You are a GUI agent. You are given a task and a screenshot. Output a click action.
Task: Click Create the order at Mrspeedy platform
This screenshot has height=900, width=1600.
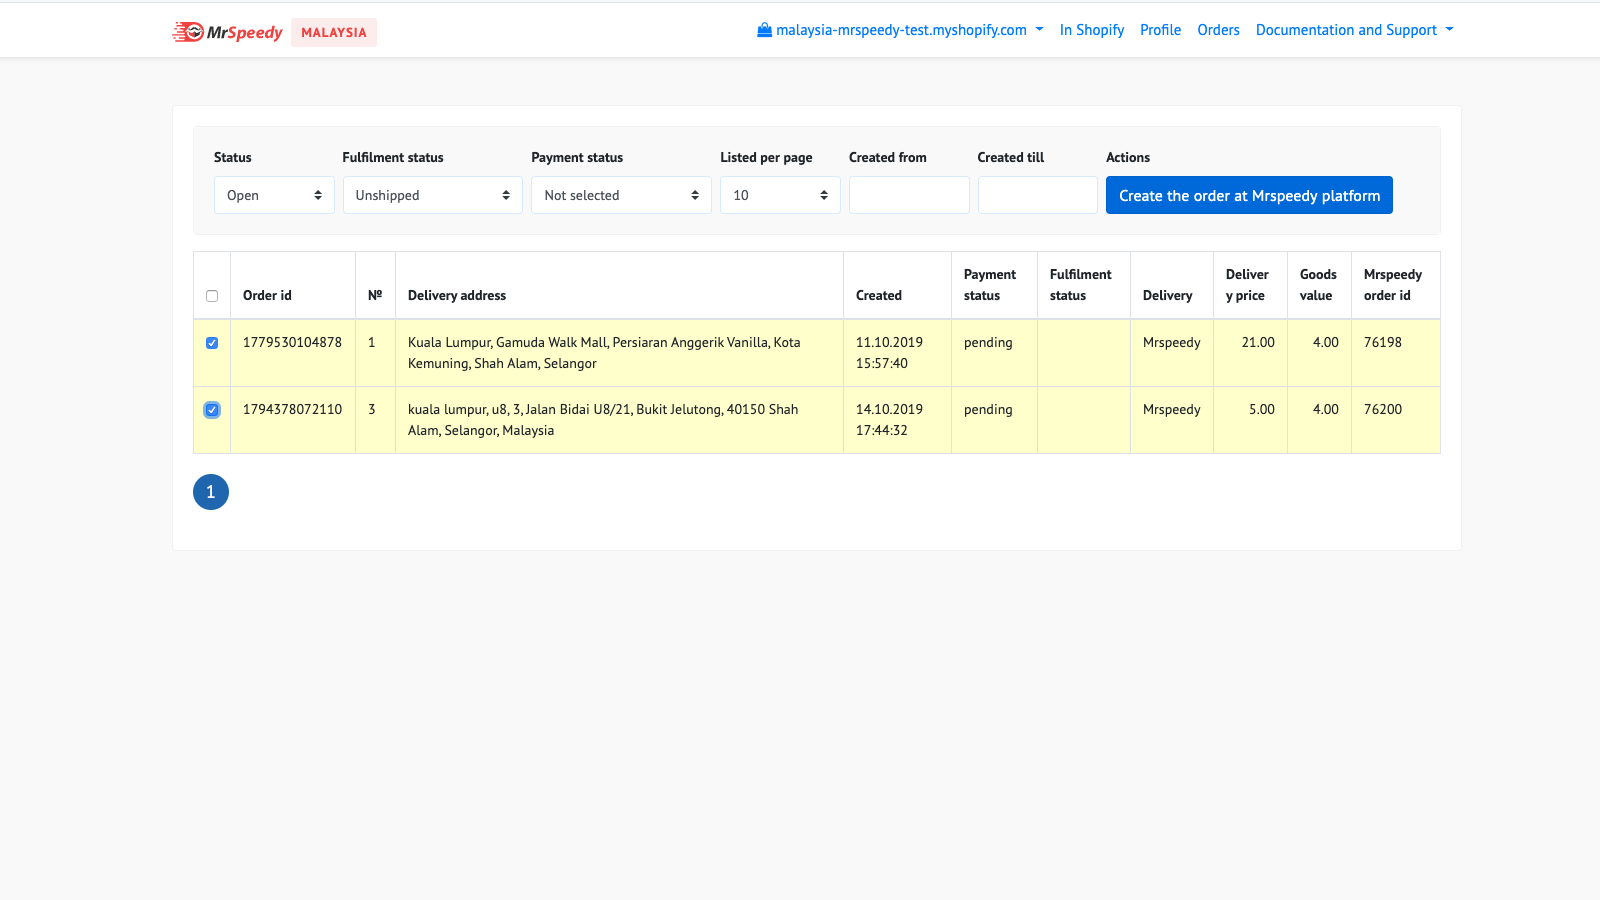click(x=1249, y=195)
